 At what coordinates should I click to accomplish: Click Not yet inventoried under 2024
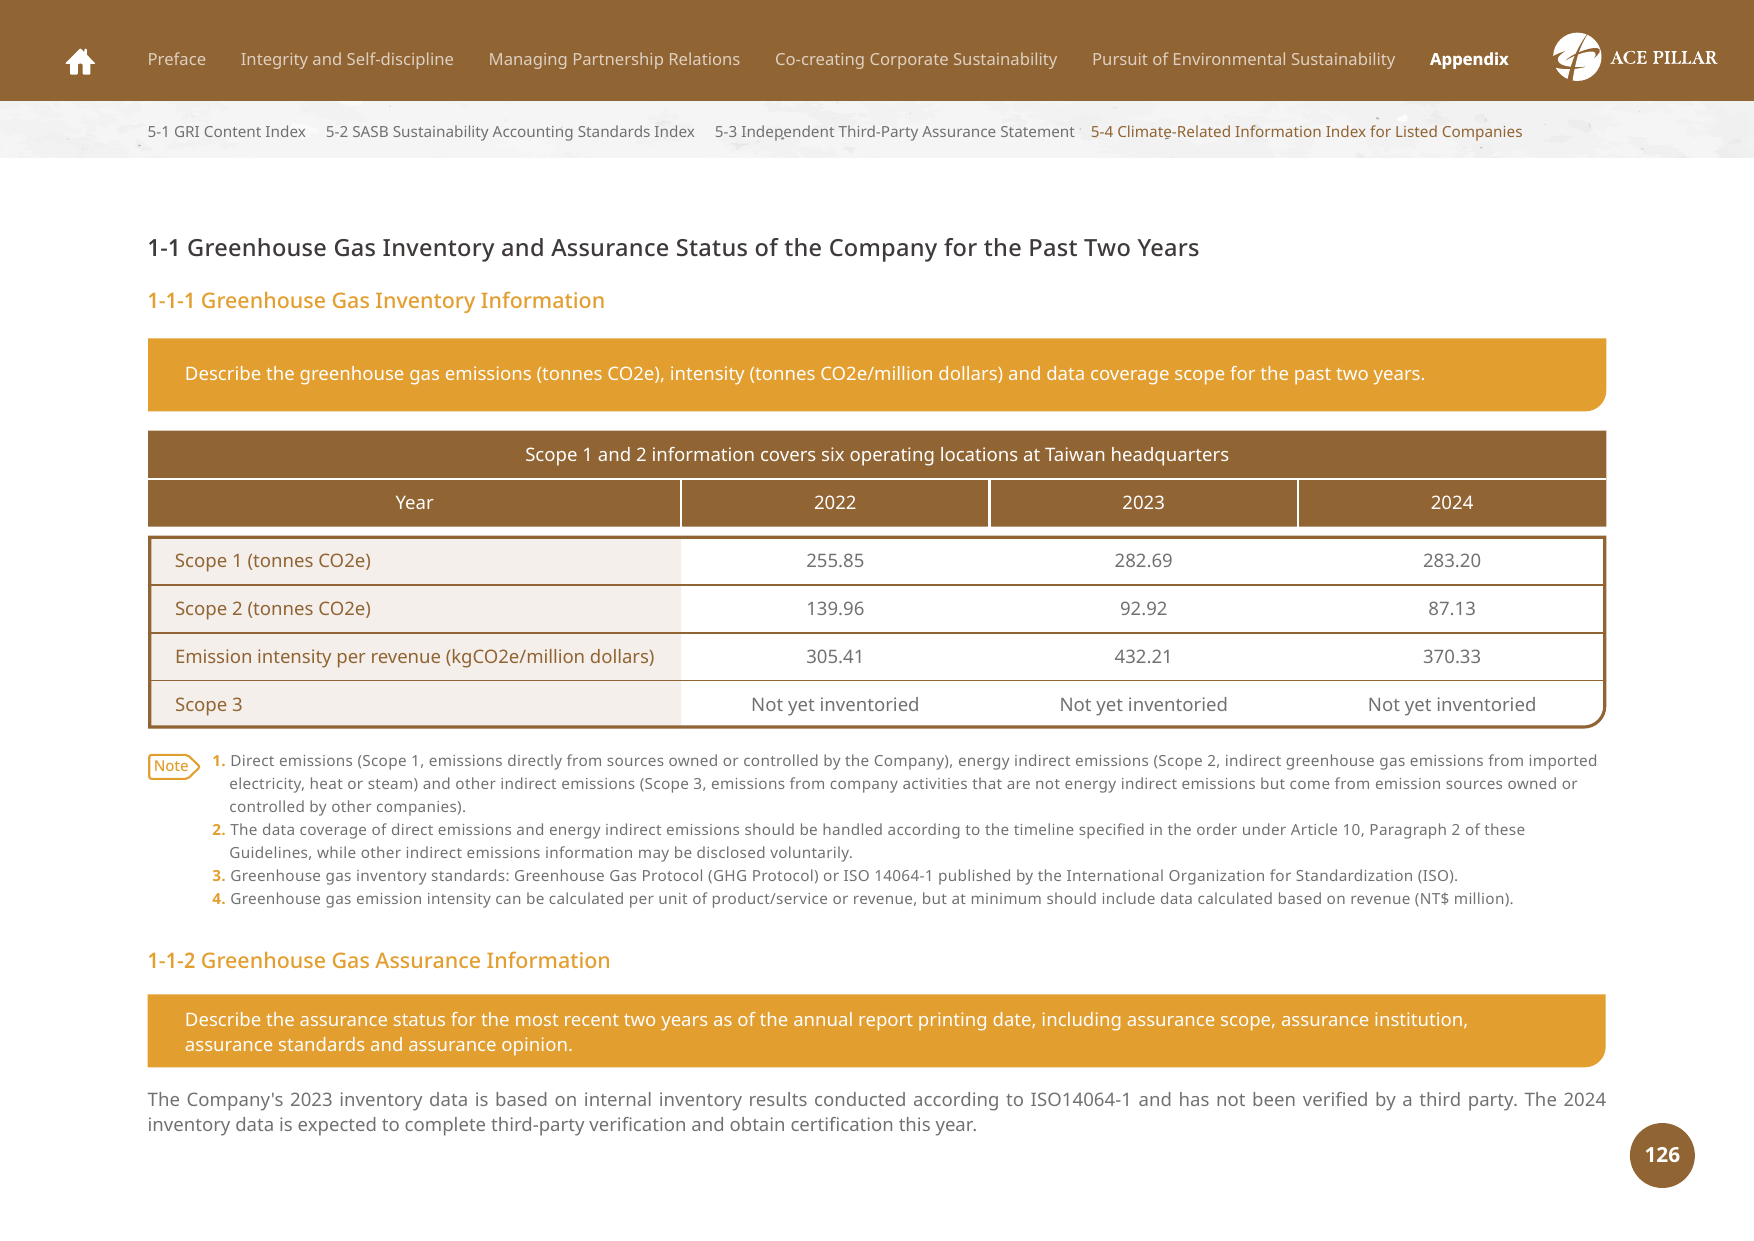[x=1452, y=705]
